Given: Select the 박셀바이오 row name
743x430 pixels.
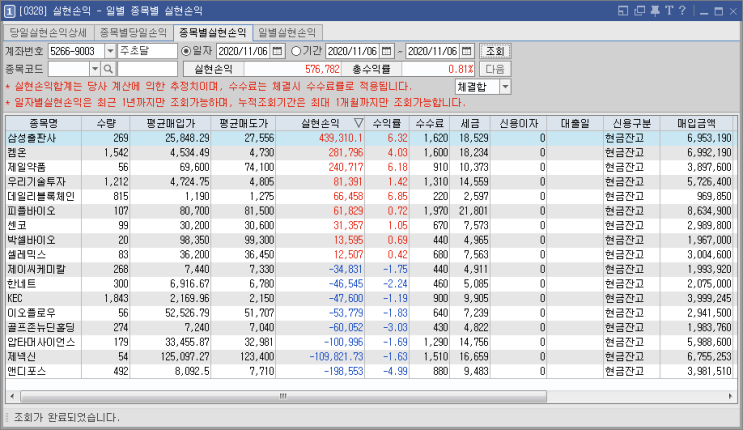Looking at the screenshot, I should click(x=31, y=240).
